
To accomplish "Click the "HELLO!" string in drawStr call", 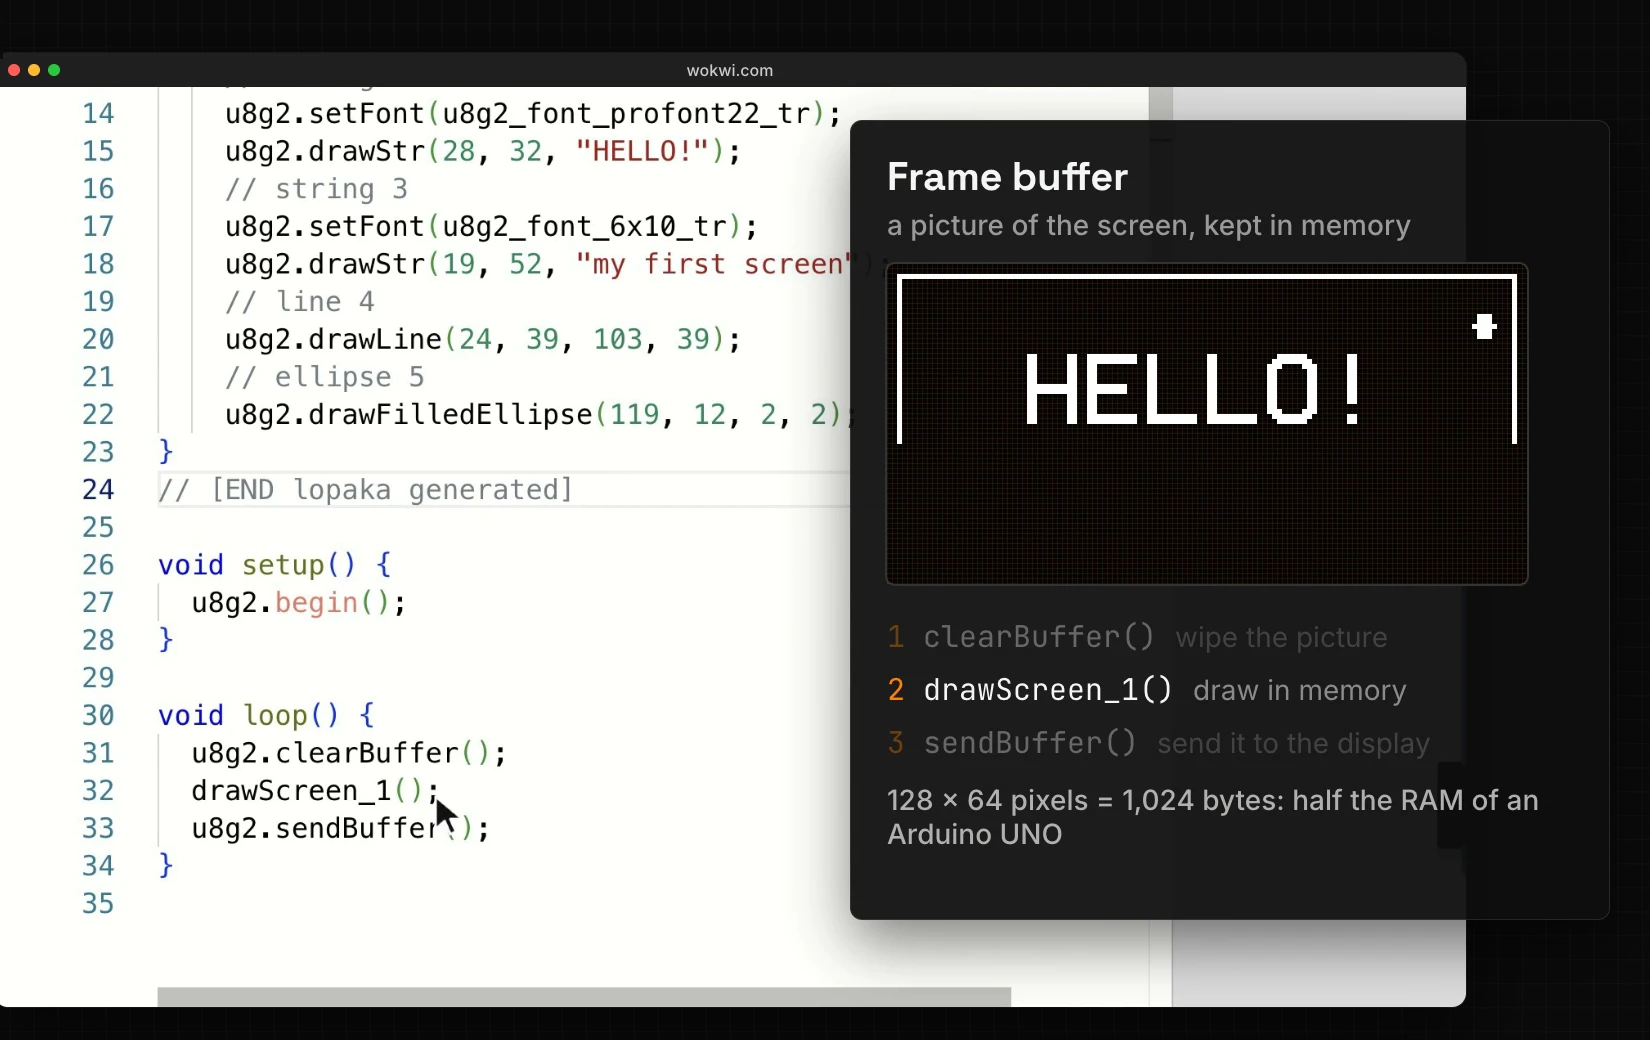I will pos(642,151).
